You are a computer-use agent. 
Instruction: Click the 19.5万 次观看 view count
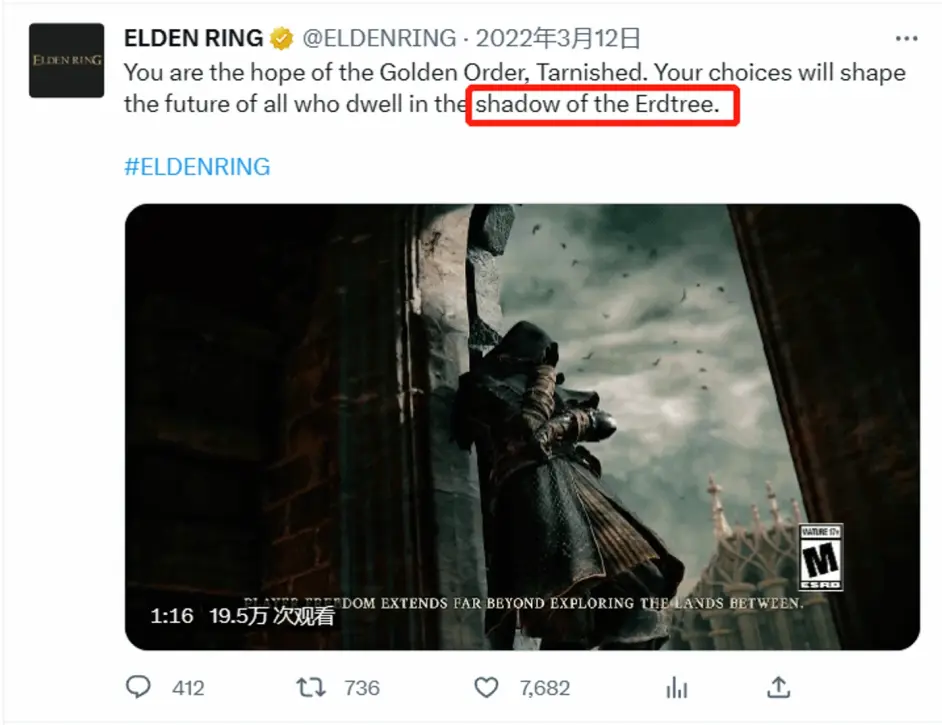[272, 616]
